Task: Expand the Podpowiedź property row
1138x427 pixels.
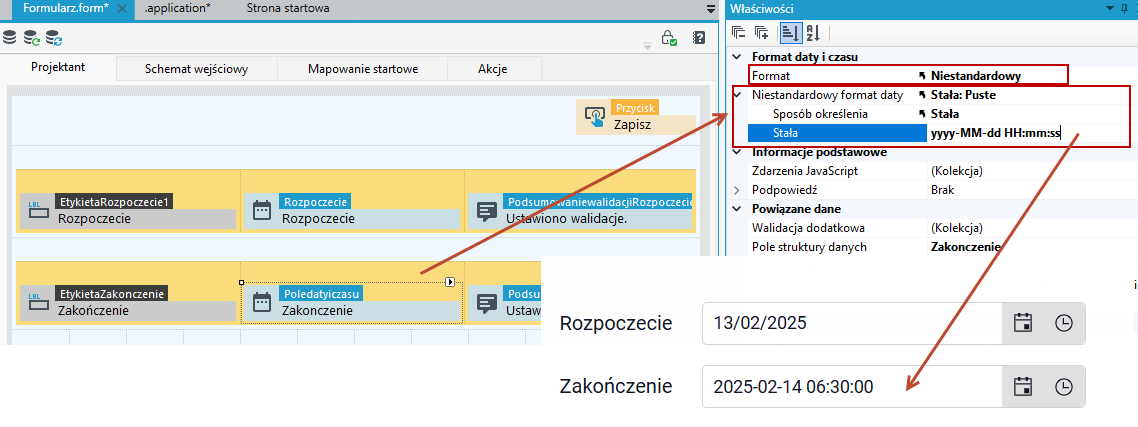Action: coord(737,190)
